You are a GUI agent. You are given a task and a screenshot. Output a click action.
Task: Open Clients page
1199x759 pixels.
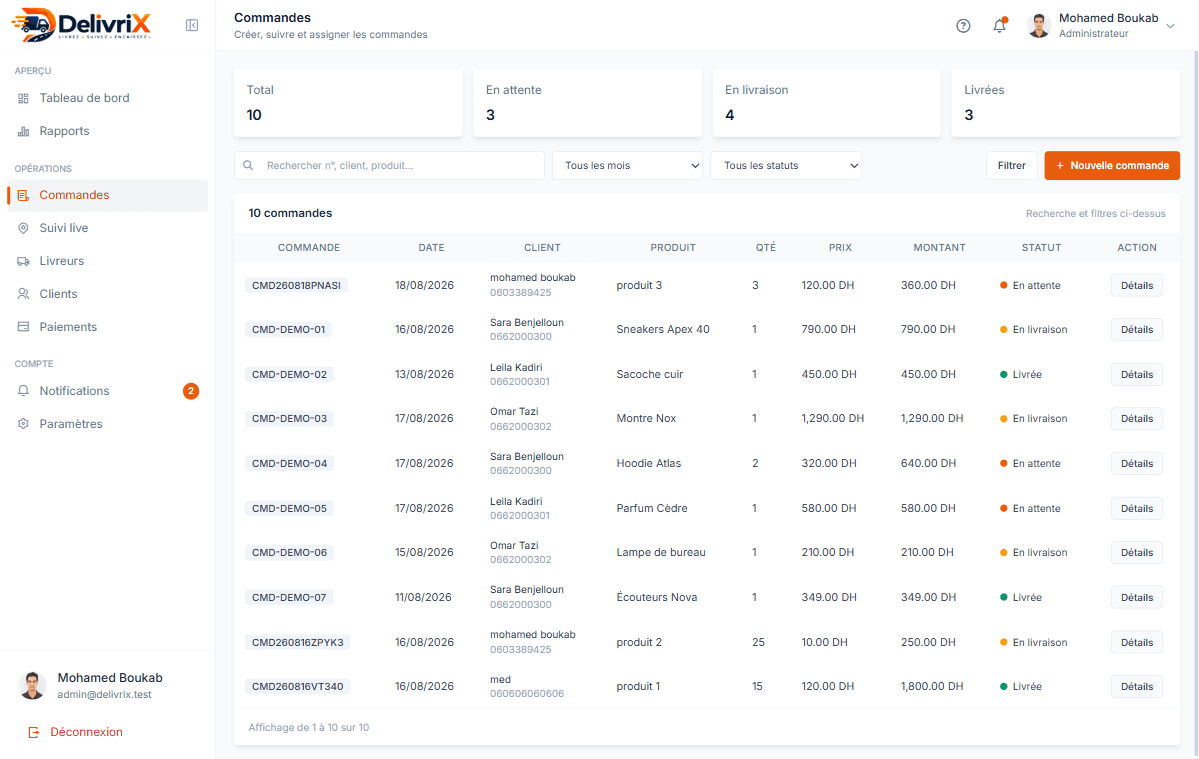click(107, 294)
